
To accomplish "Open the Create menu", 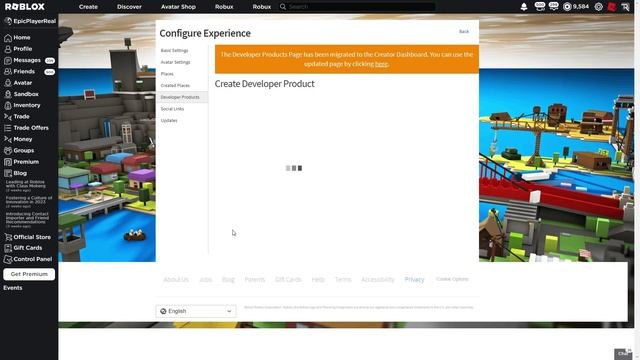I will coord(88,7).
